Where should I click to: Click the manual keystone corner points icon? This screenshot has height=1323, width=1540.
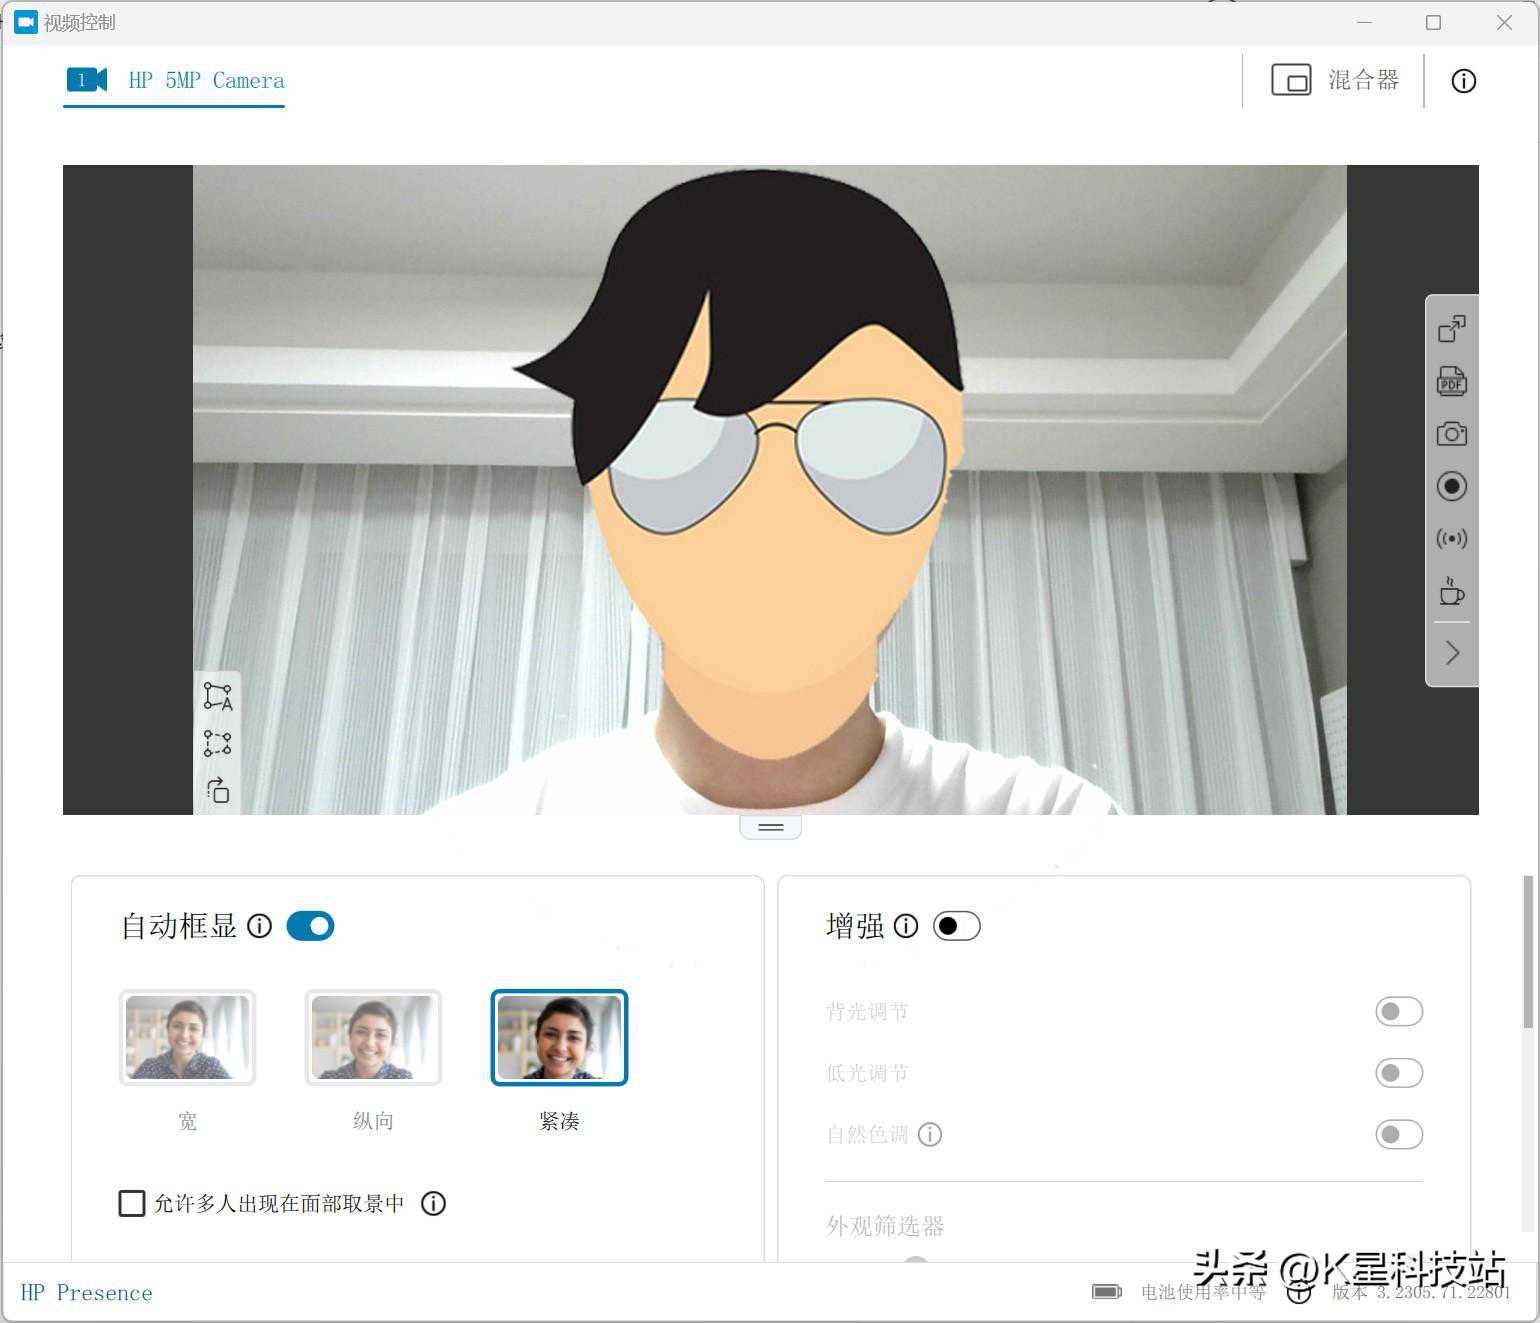pyautogui.click(x=218, y=743)
